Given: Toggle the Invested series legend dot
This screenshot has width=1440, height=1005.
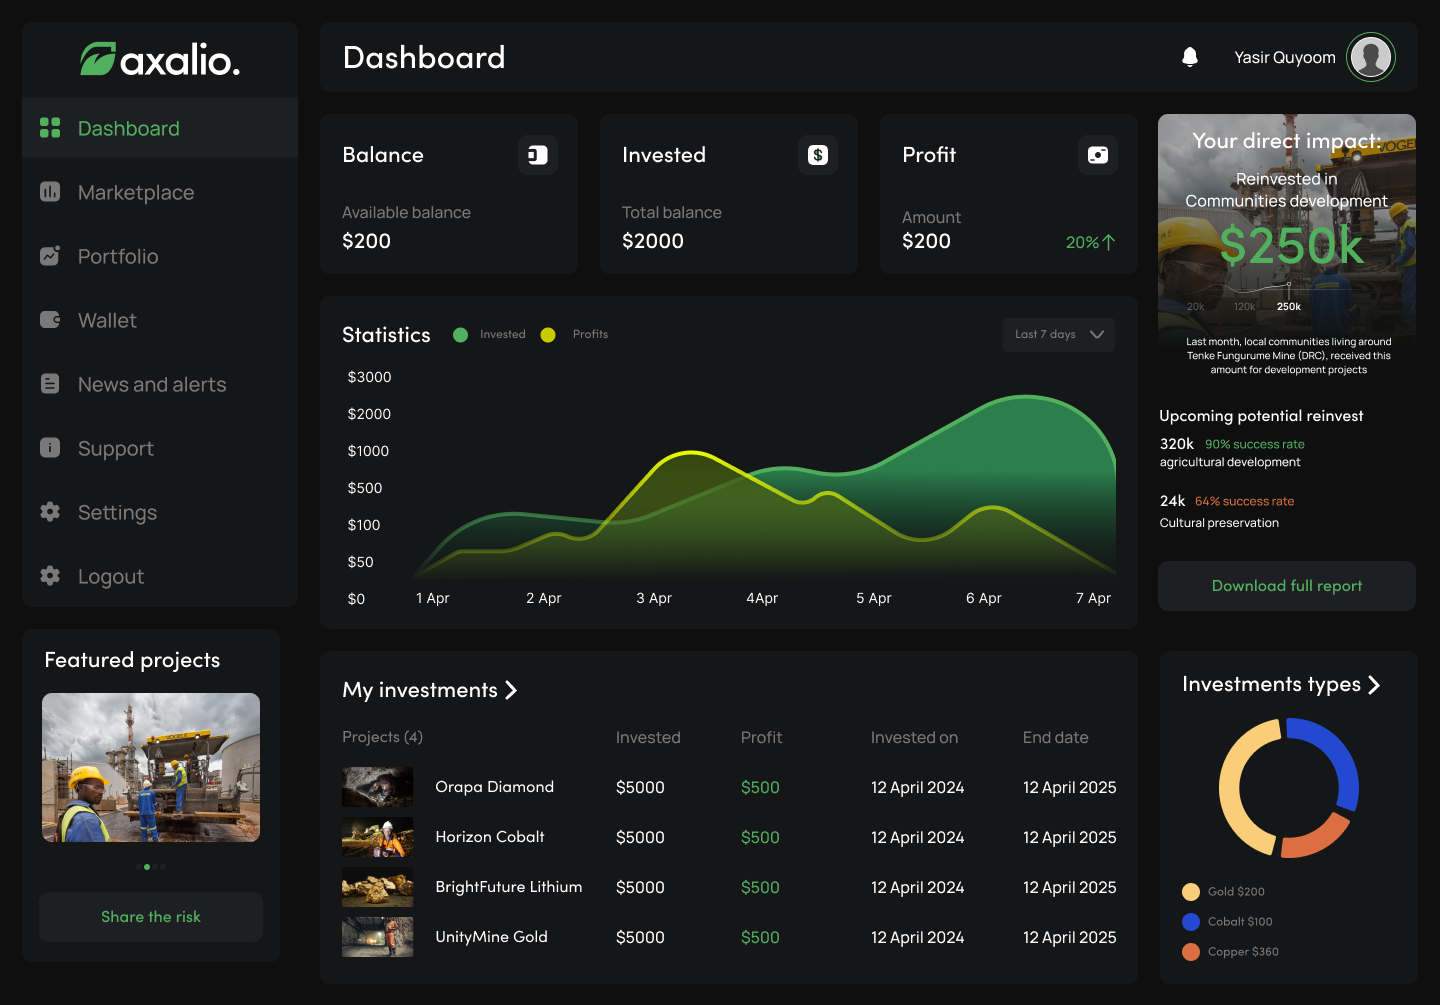Looking at the screenshot, I should point(460,335).
